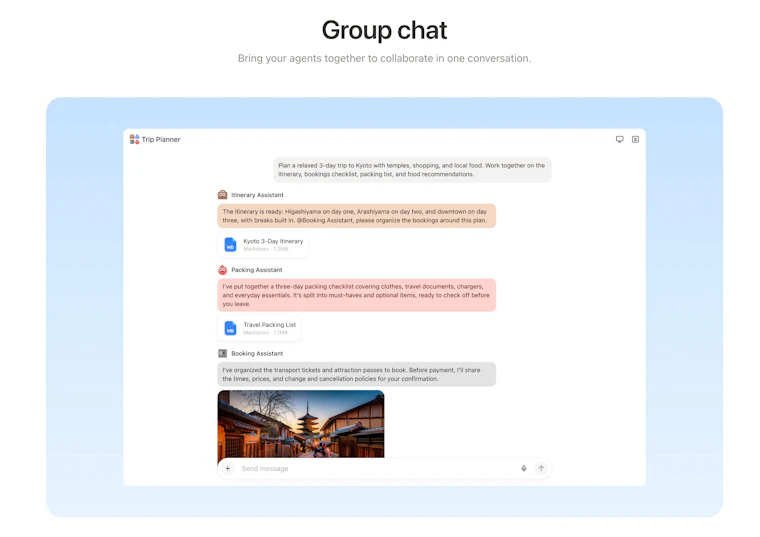Open the monitor display icon in header
This screenshot has width=760, height=537.
coord(619,140)
